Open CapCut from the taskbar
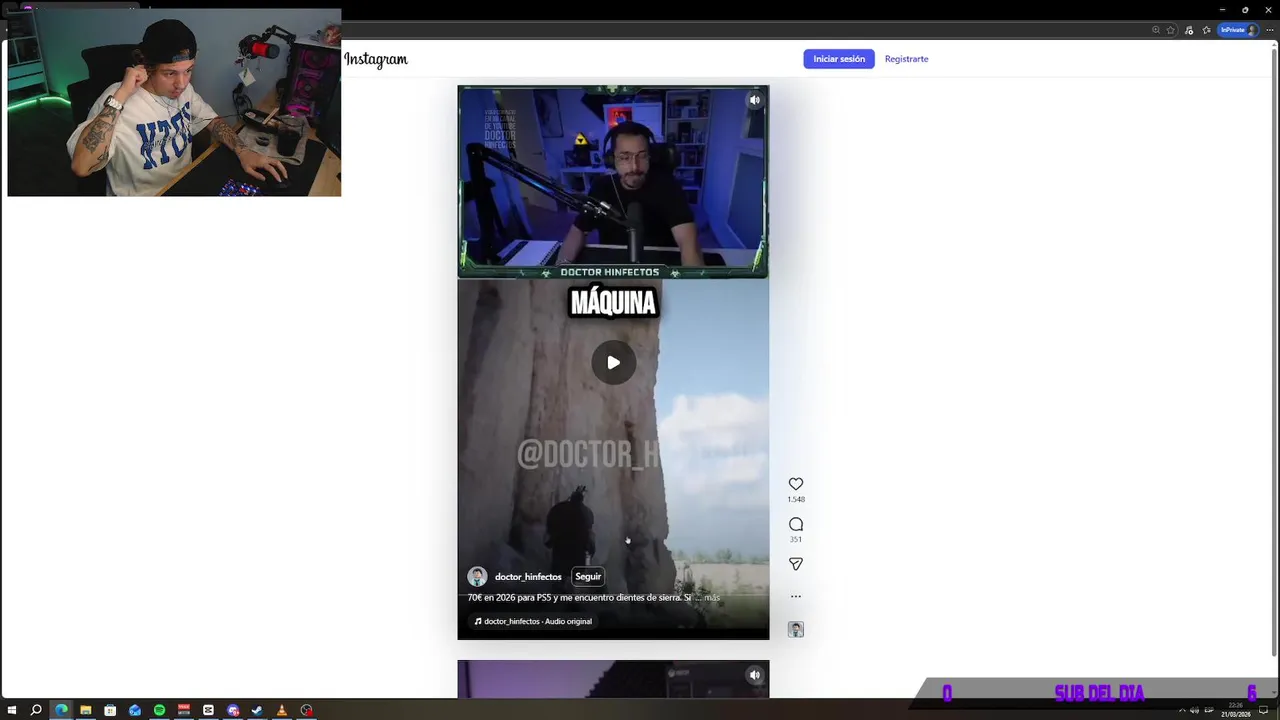The width and height of the screenshot is (1280, 720). (x=208, y=710)
